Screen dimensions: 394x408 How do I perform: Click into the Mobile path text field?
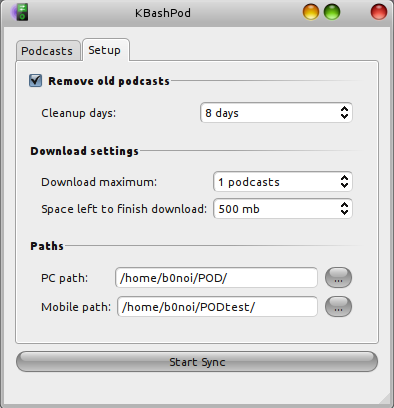217,306
